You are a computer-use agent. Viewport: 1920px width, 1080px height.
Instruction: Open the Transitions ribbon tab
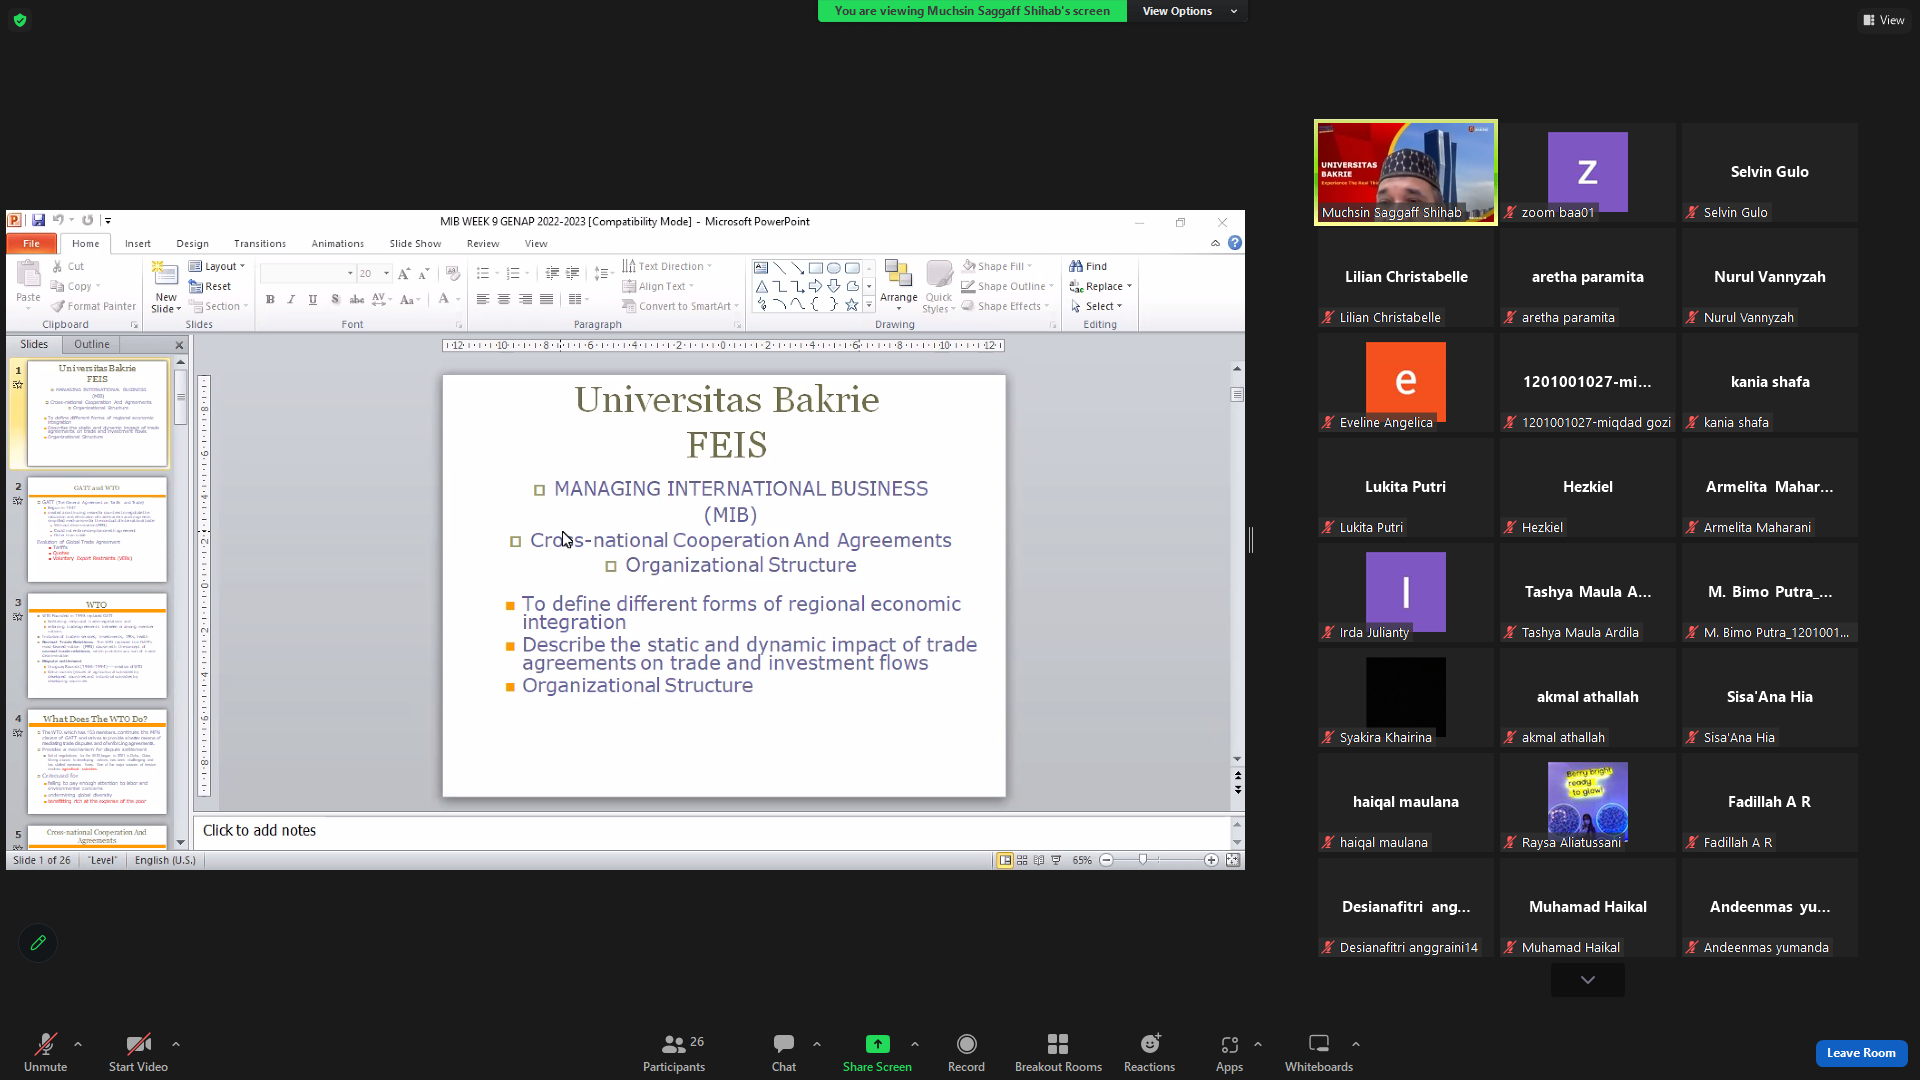[x=260, y=243]
